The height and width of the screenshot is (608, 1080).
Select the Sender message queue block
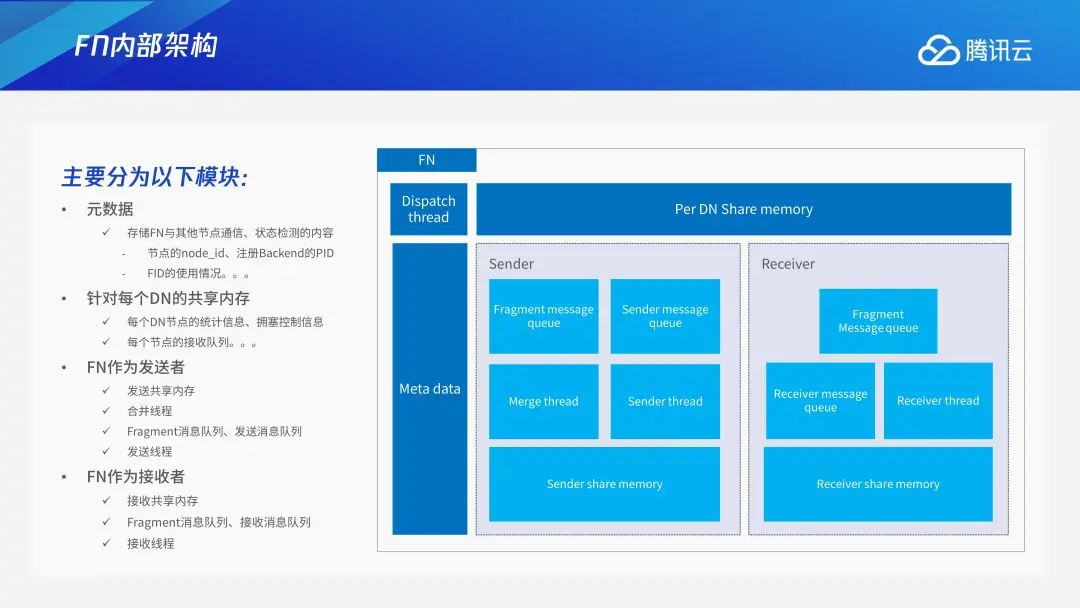click(665, 316)
